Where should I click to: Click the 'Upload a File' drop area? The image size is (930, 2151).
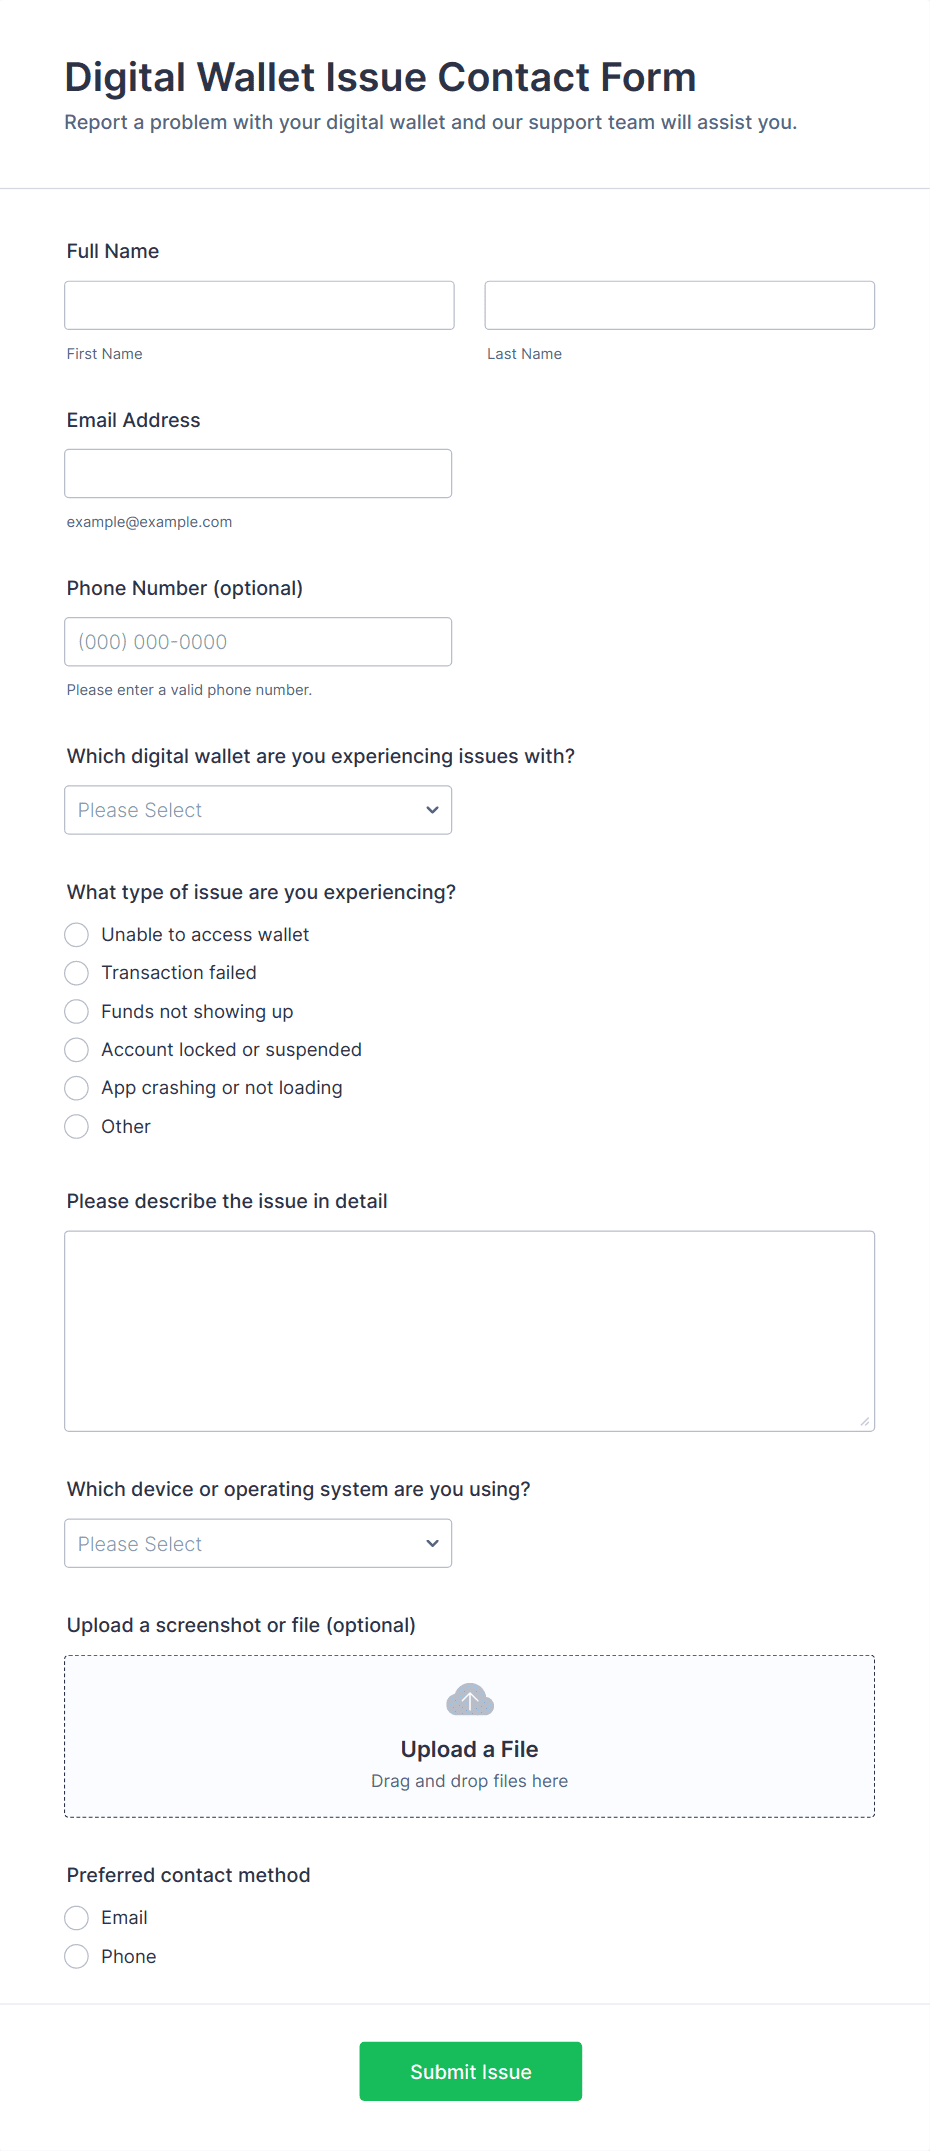(x=470, y=1736)
